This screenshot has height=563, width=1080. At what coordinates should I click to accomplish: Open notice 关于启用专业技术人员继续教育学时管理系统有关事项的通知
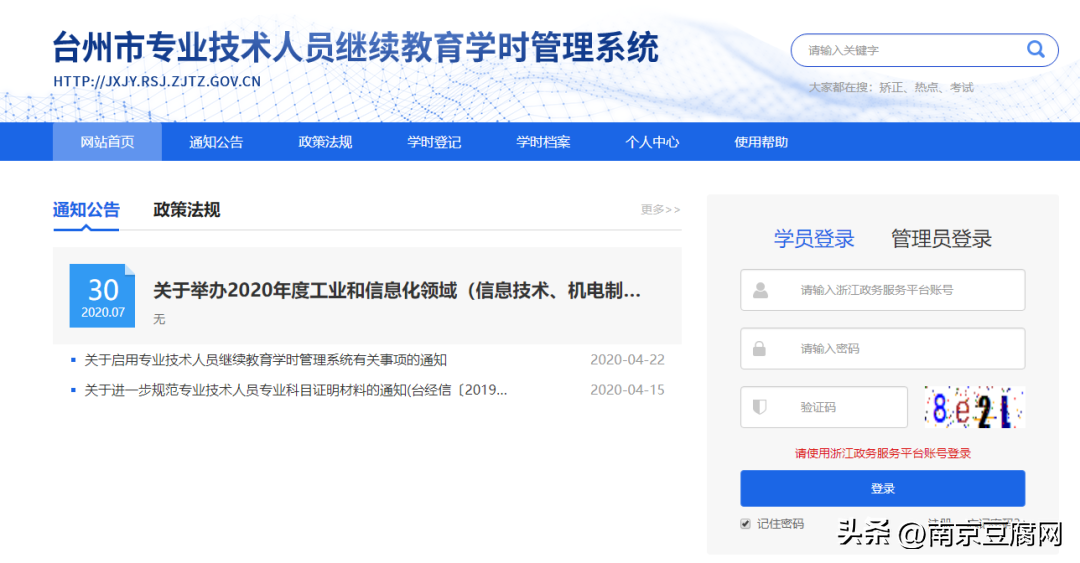pos(265,360)
